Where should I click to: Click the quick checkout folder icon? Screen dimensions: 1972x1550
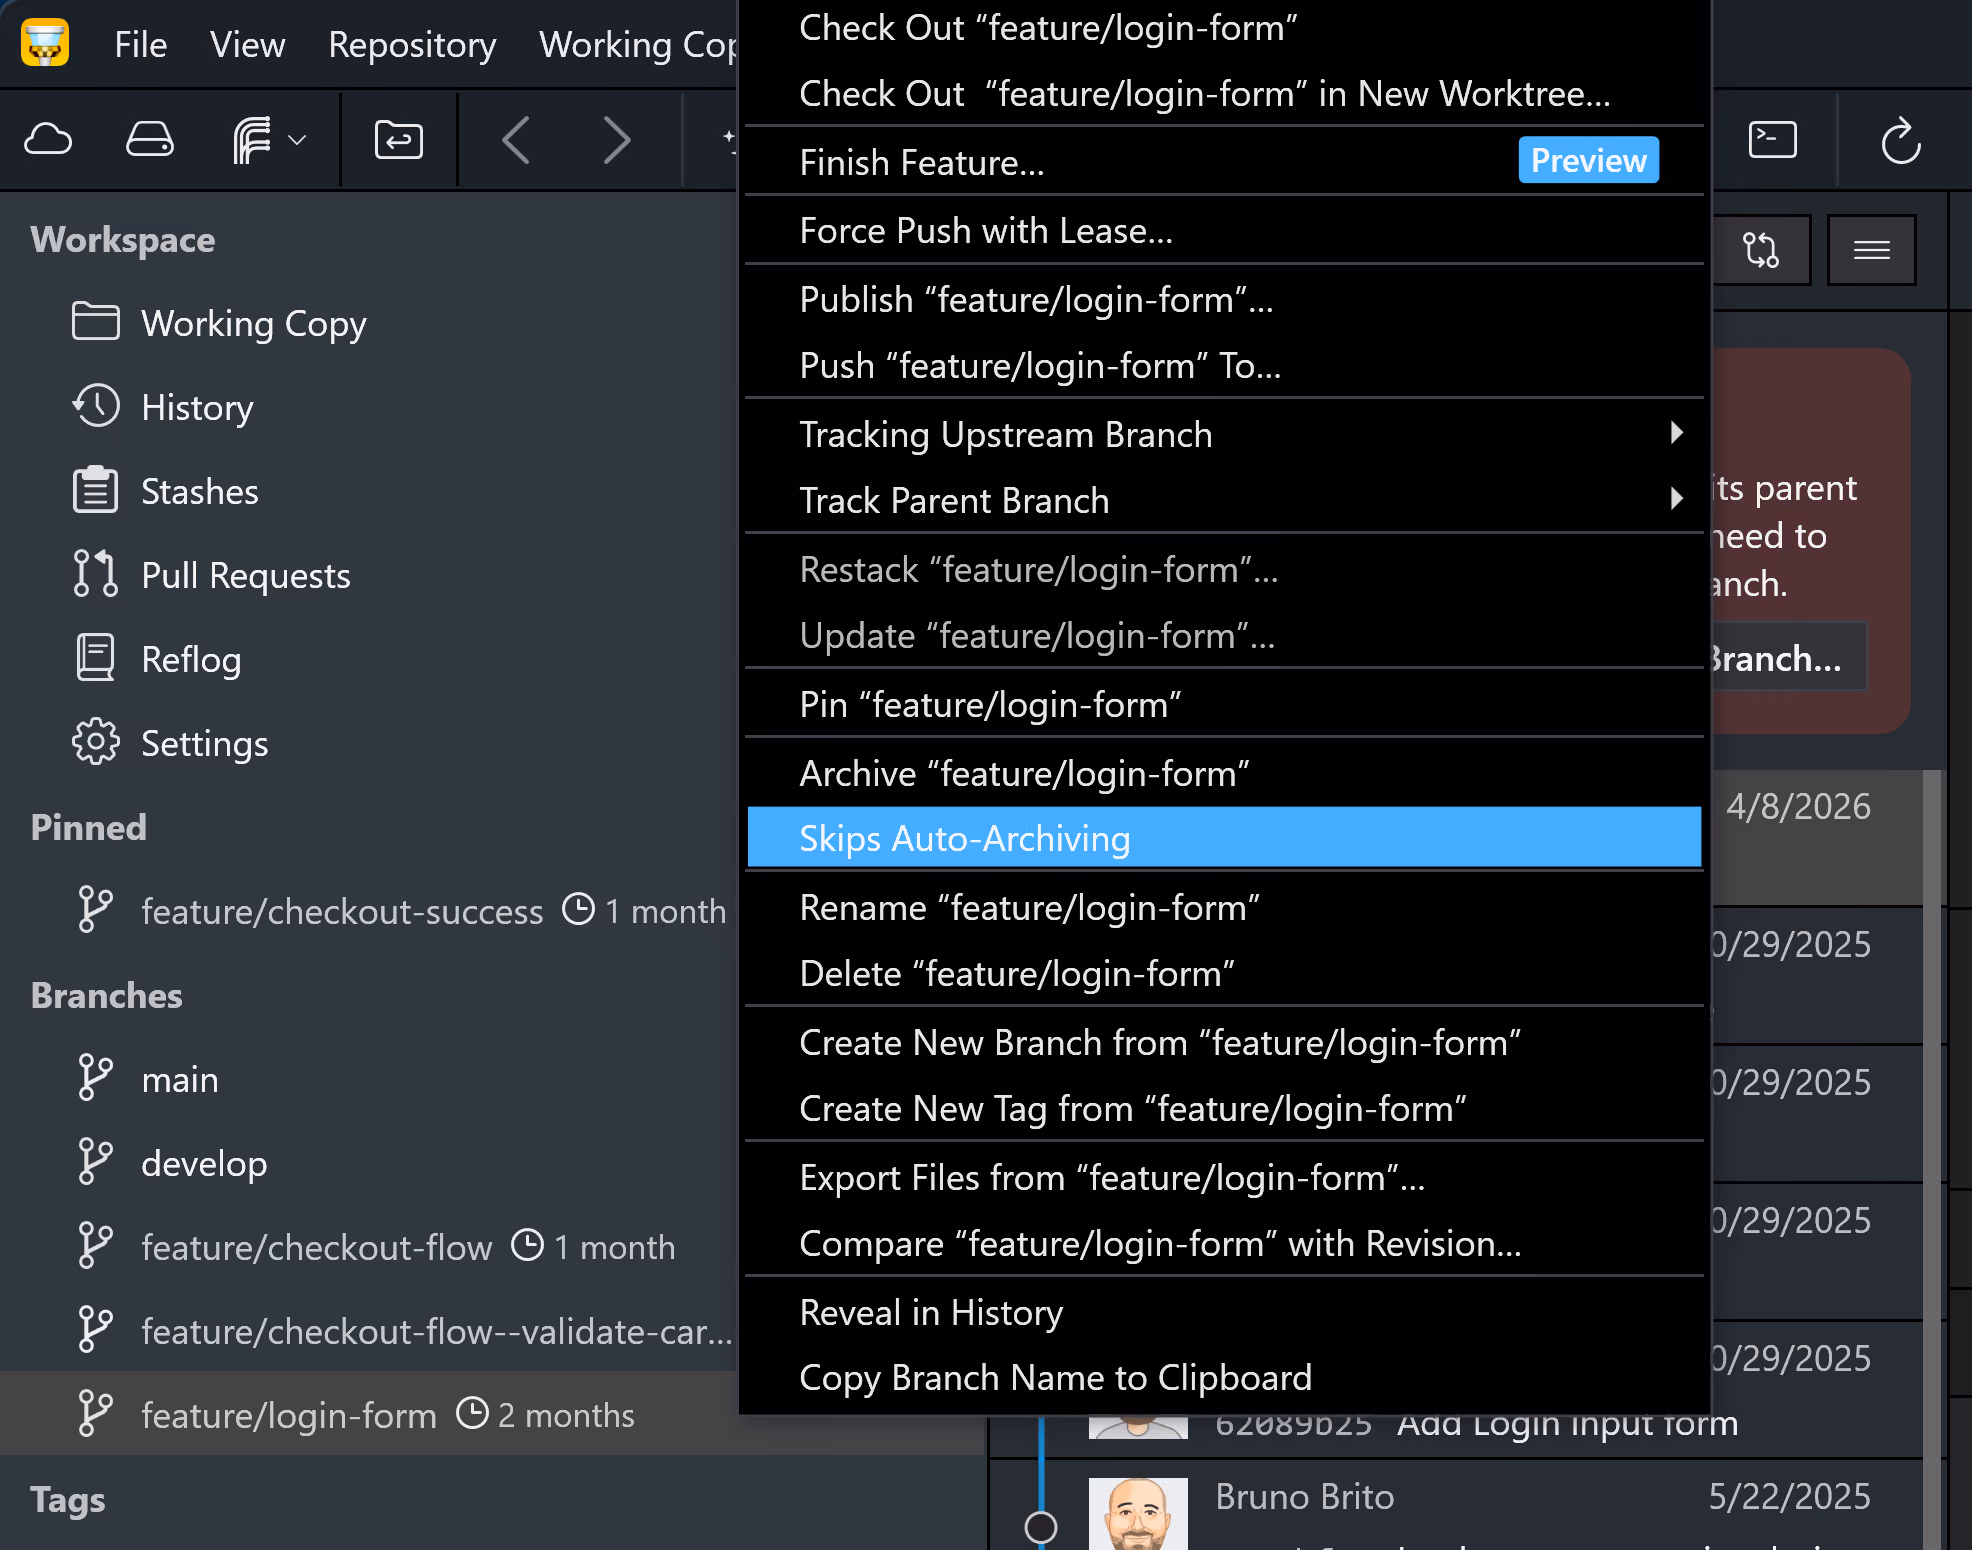click(x=398, y=140)
